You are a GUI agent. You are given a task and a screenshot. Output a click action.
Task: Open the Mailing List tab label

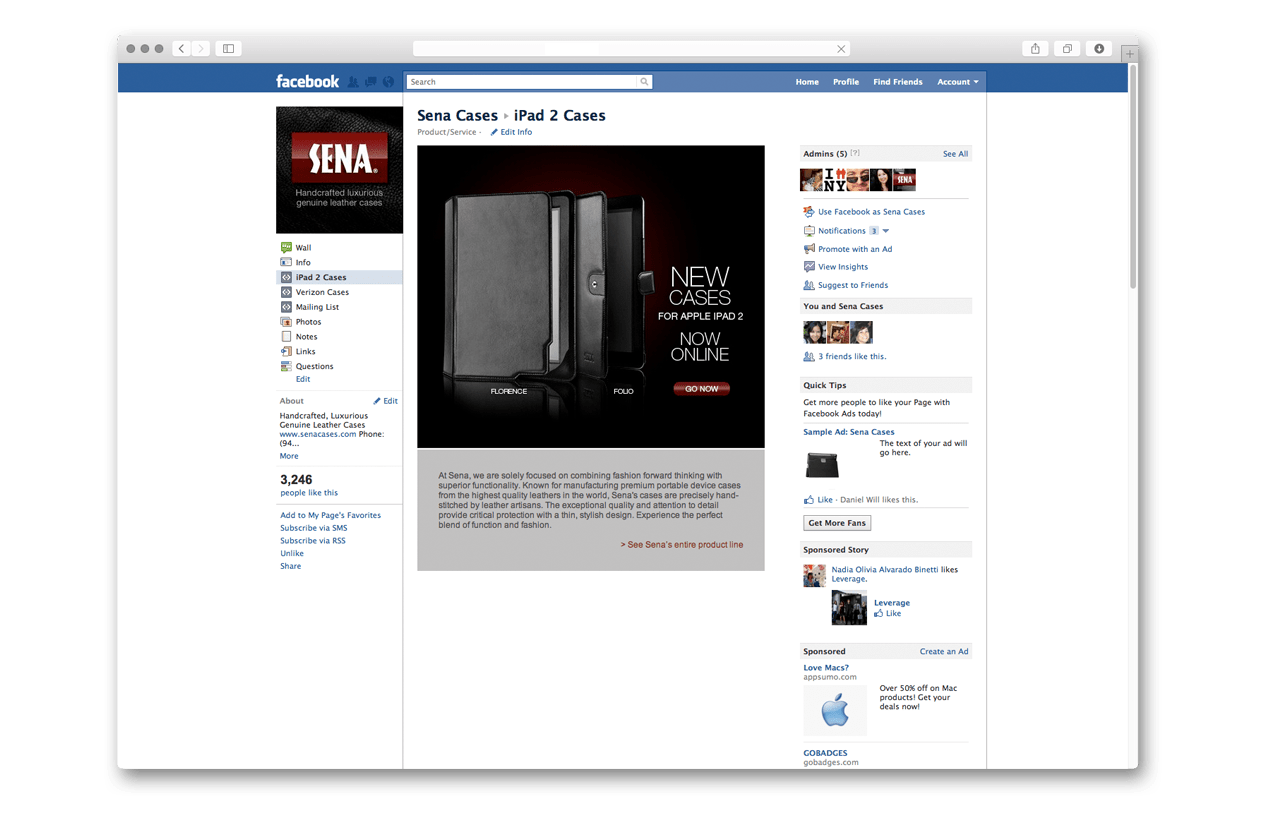click(317, 307)
